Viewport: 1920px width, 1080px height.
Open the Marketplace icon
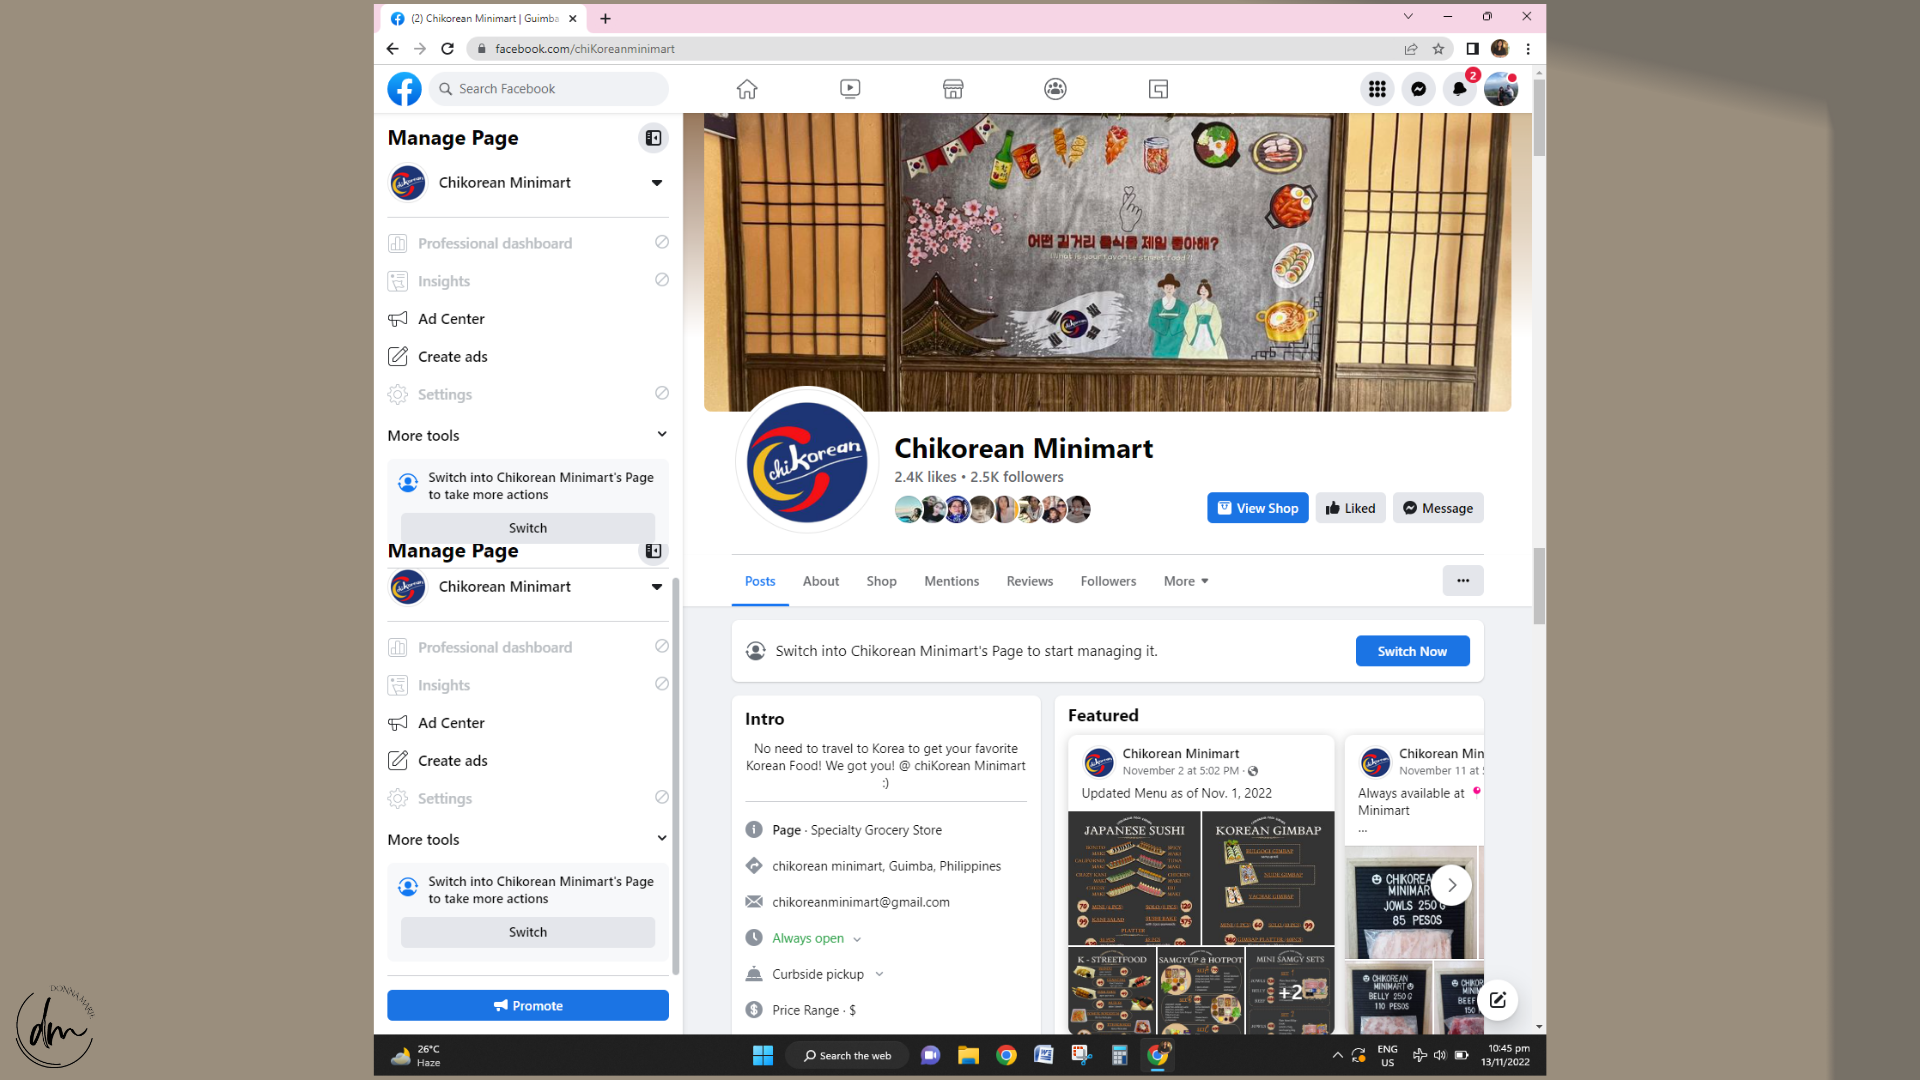953,89
